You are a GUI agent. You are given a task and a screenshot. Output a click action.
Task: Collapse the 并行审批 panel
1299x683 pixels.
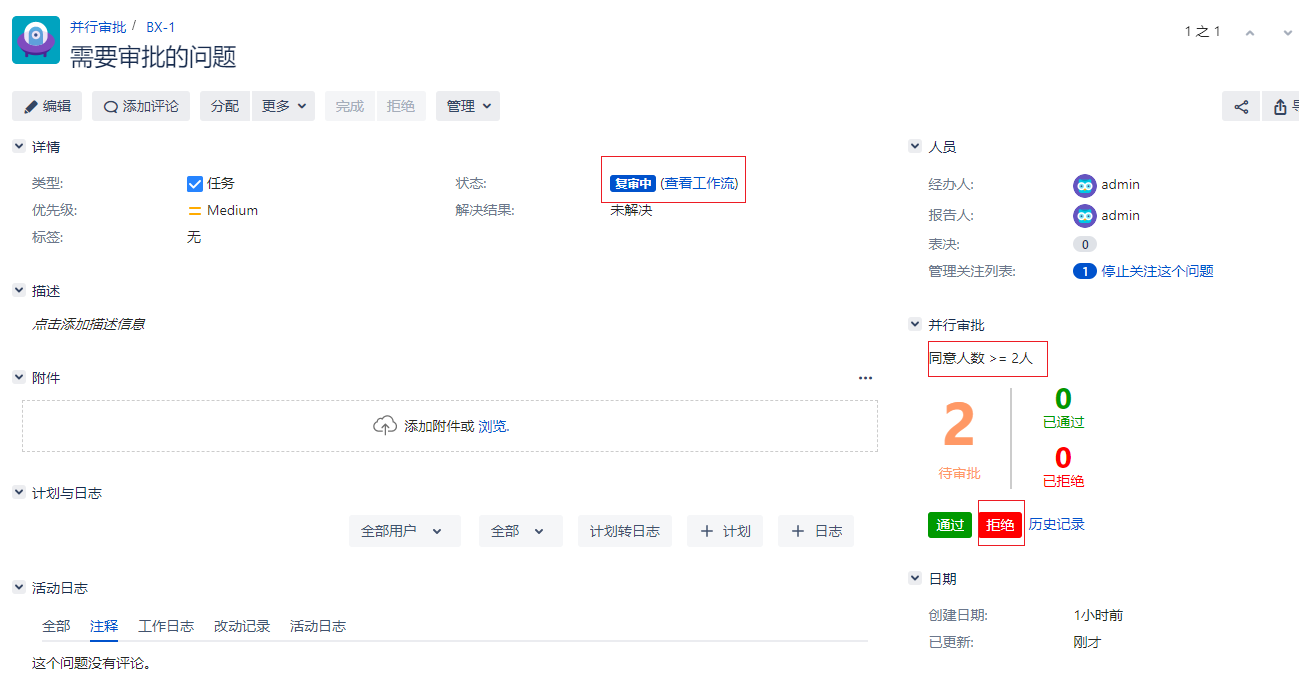(x=914, y=325)
